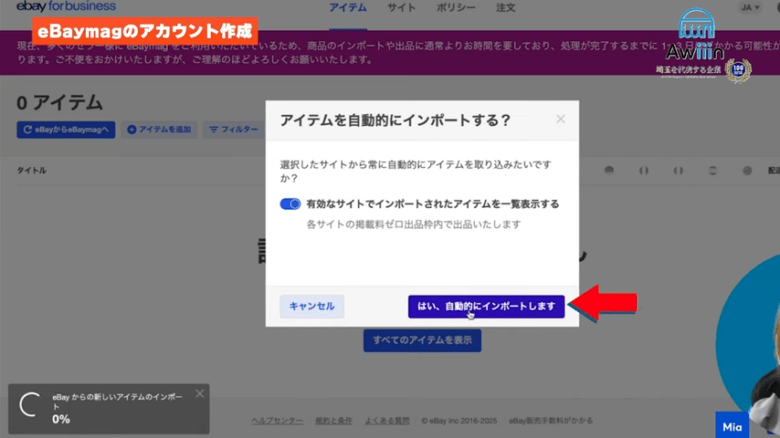The height and width of the screenshot is (438, 780).
Task: Switch to the アイテム tab
Action: pos(348,8)
